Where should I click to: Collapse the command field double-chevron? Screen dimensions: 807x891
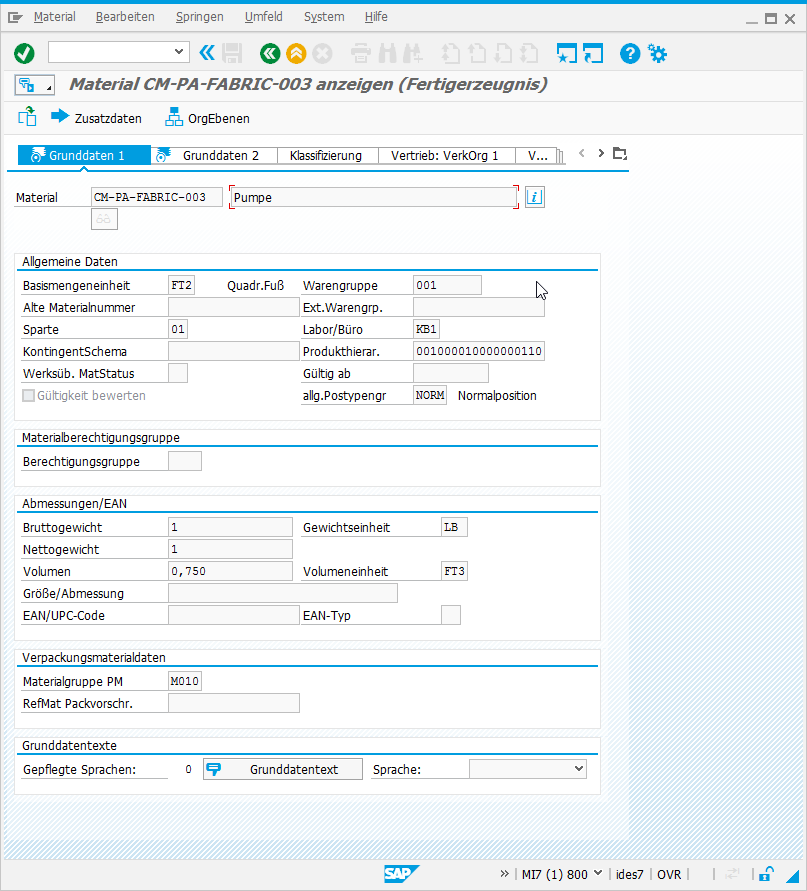207,53
